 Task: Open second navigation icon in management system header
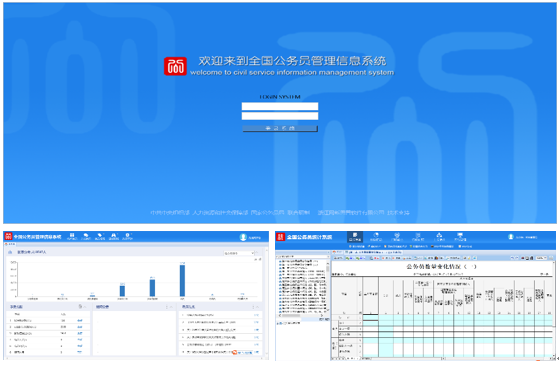86,236
